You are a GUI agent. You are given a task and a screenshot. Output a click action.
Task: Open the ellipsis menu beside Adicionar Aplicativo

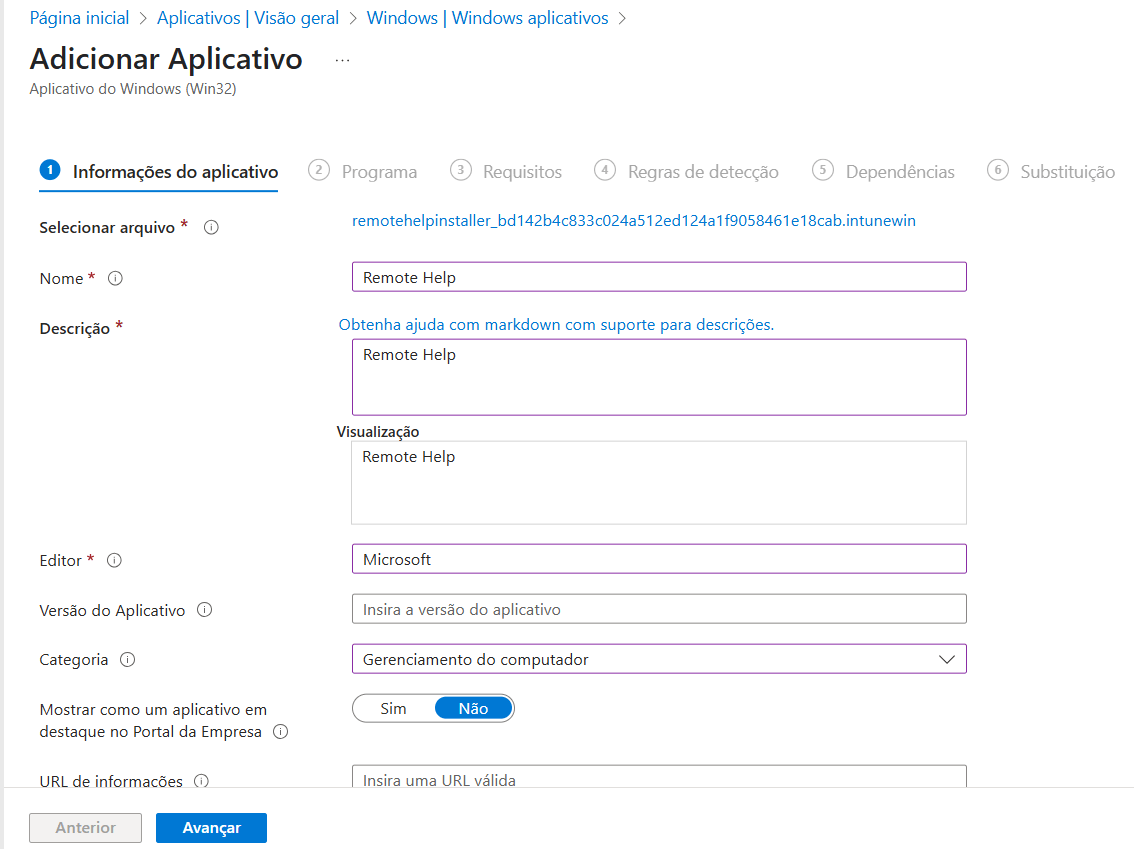342,61
